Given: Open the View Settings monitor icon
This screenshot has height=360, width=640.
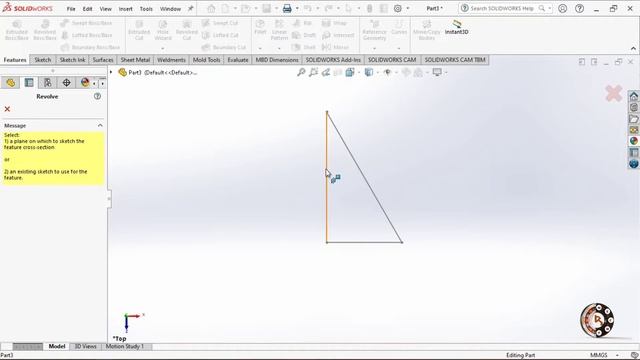Looking at the screenshot, I should 437,72.
